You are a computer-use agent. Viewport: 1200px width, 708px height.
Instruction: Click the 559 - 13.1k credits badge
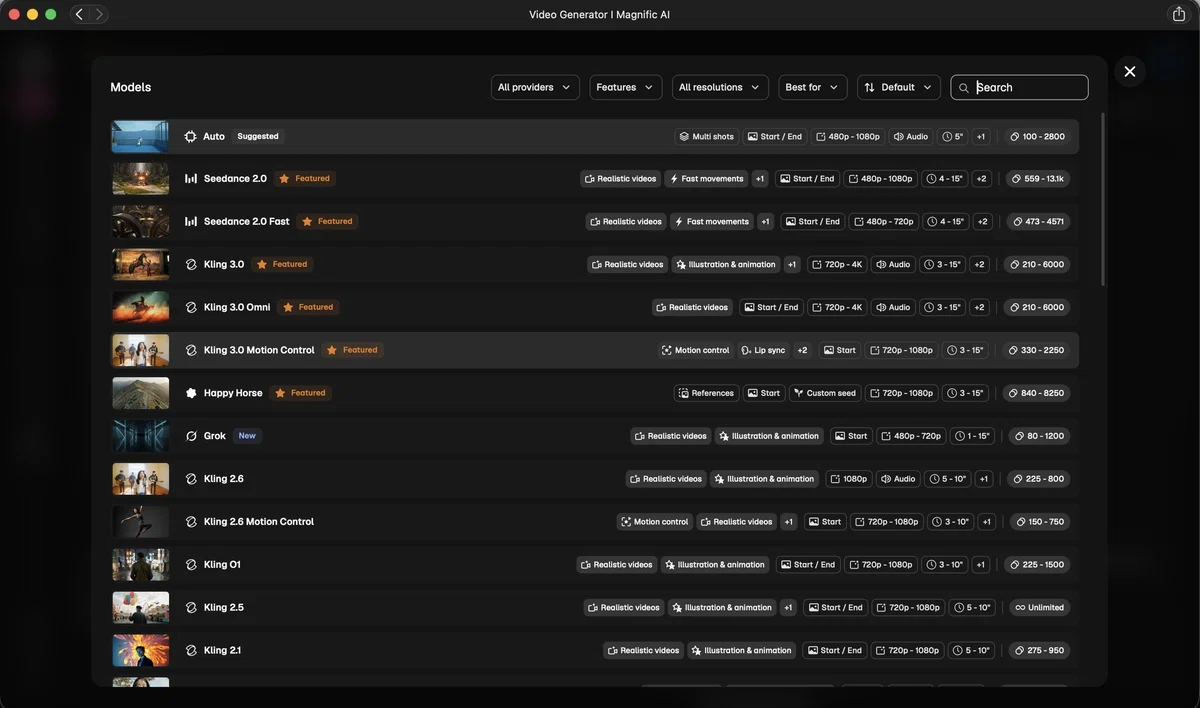[1037, 179]
